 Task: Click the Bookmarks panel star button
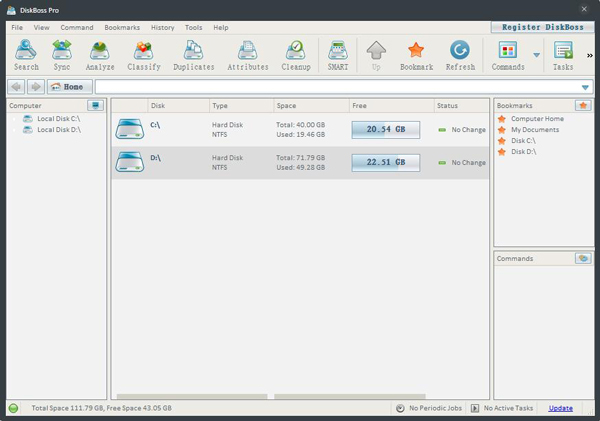click(x=583, y=105)
